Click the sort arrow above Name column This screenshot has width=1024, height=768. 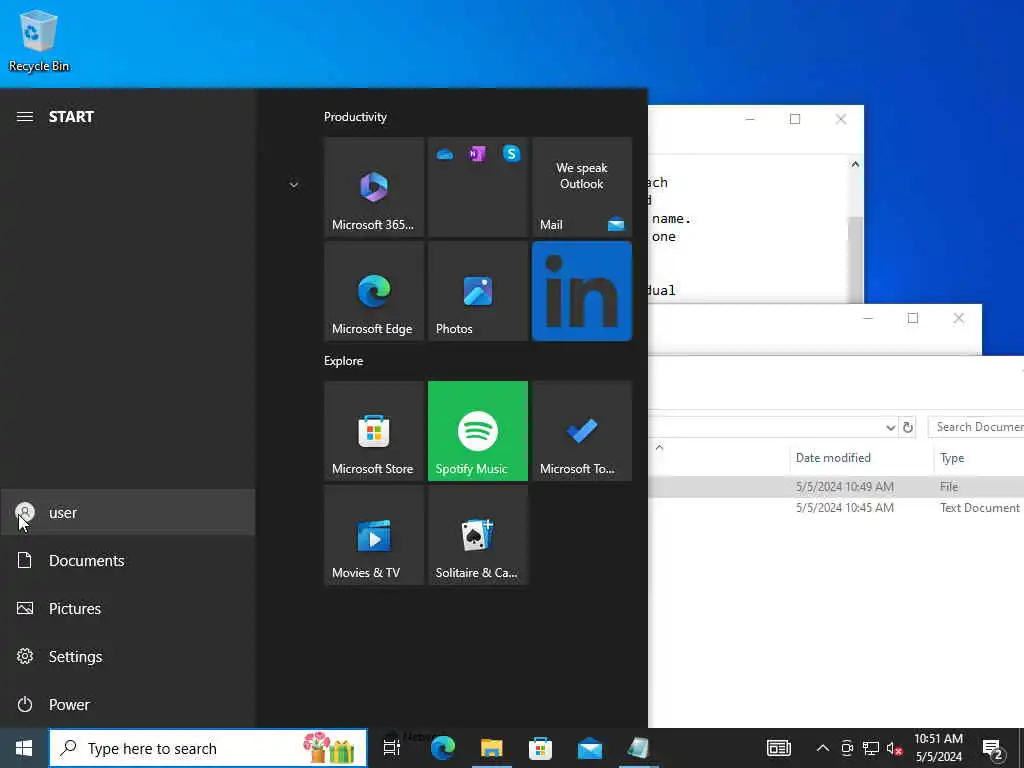(660, 447)
